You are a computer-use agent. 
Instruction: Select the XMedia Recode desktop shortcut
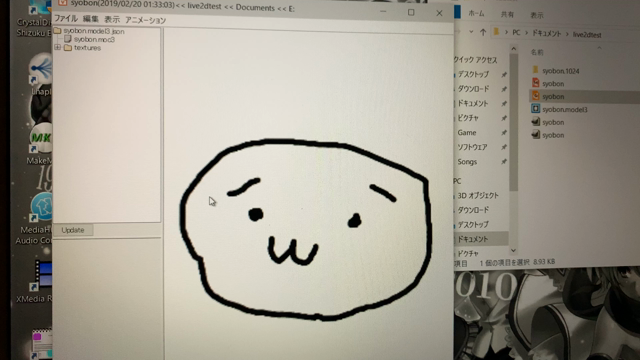click(35, 282)
